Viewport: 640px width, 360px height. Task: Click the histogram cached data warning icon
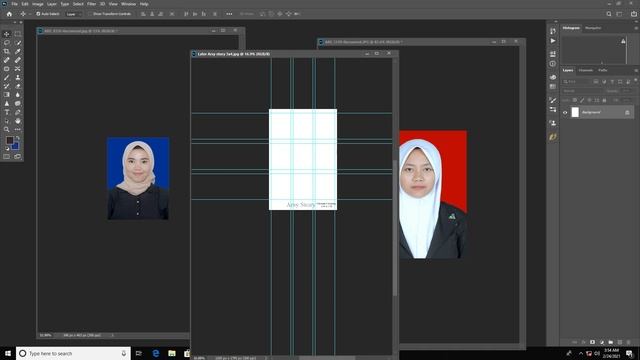pos(623,41)
